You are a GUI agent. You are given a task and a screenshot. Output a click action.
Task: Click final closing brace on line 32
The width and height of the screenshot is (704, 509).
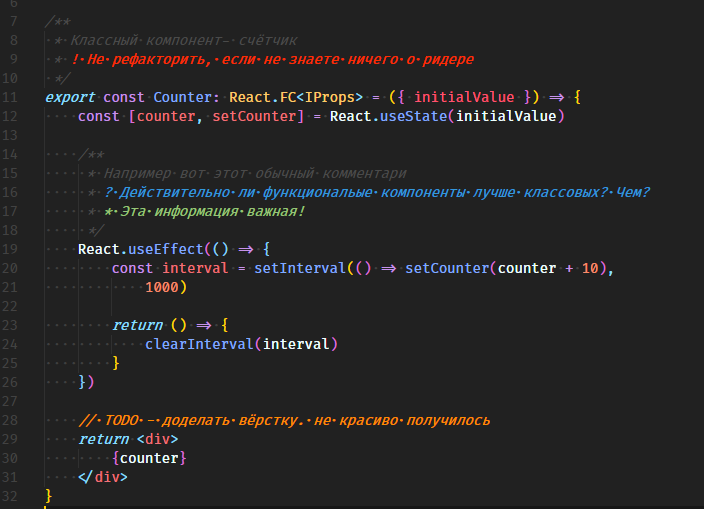(48, 496)
